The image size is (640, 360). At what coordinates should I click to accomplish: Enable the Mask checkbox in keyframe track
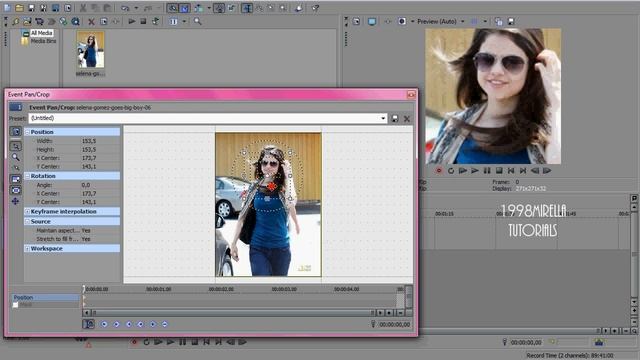coord(16,305)
